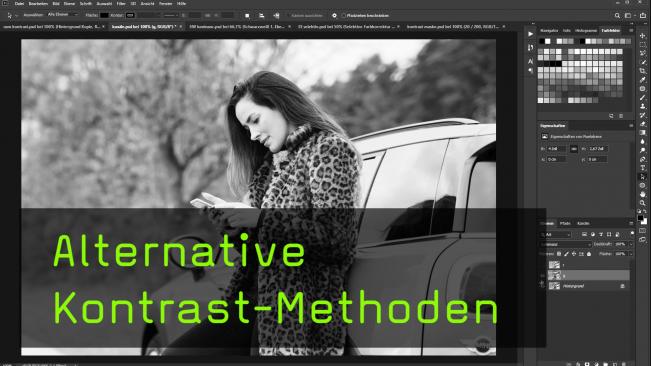This screenshot has height=366, width=651.
Task: Filter layers by pixel layer icon
Action: pyautogui.click(x=584, y=234)
